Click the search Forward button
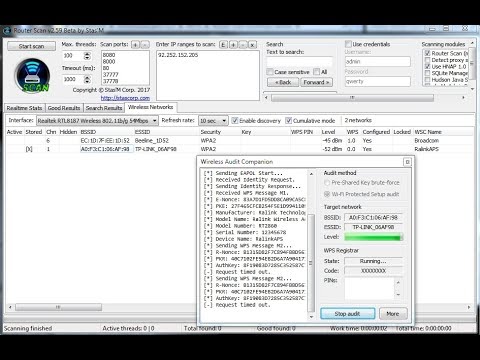 pyautogui.click(x=316, y=82)
